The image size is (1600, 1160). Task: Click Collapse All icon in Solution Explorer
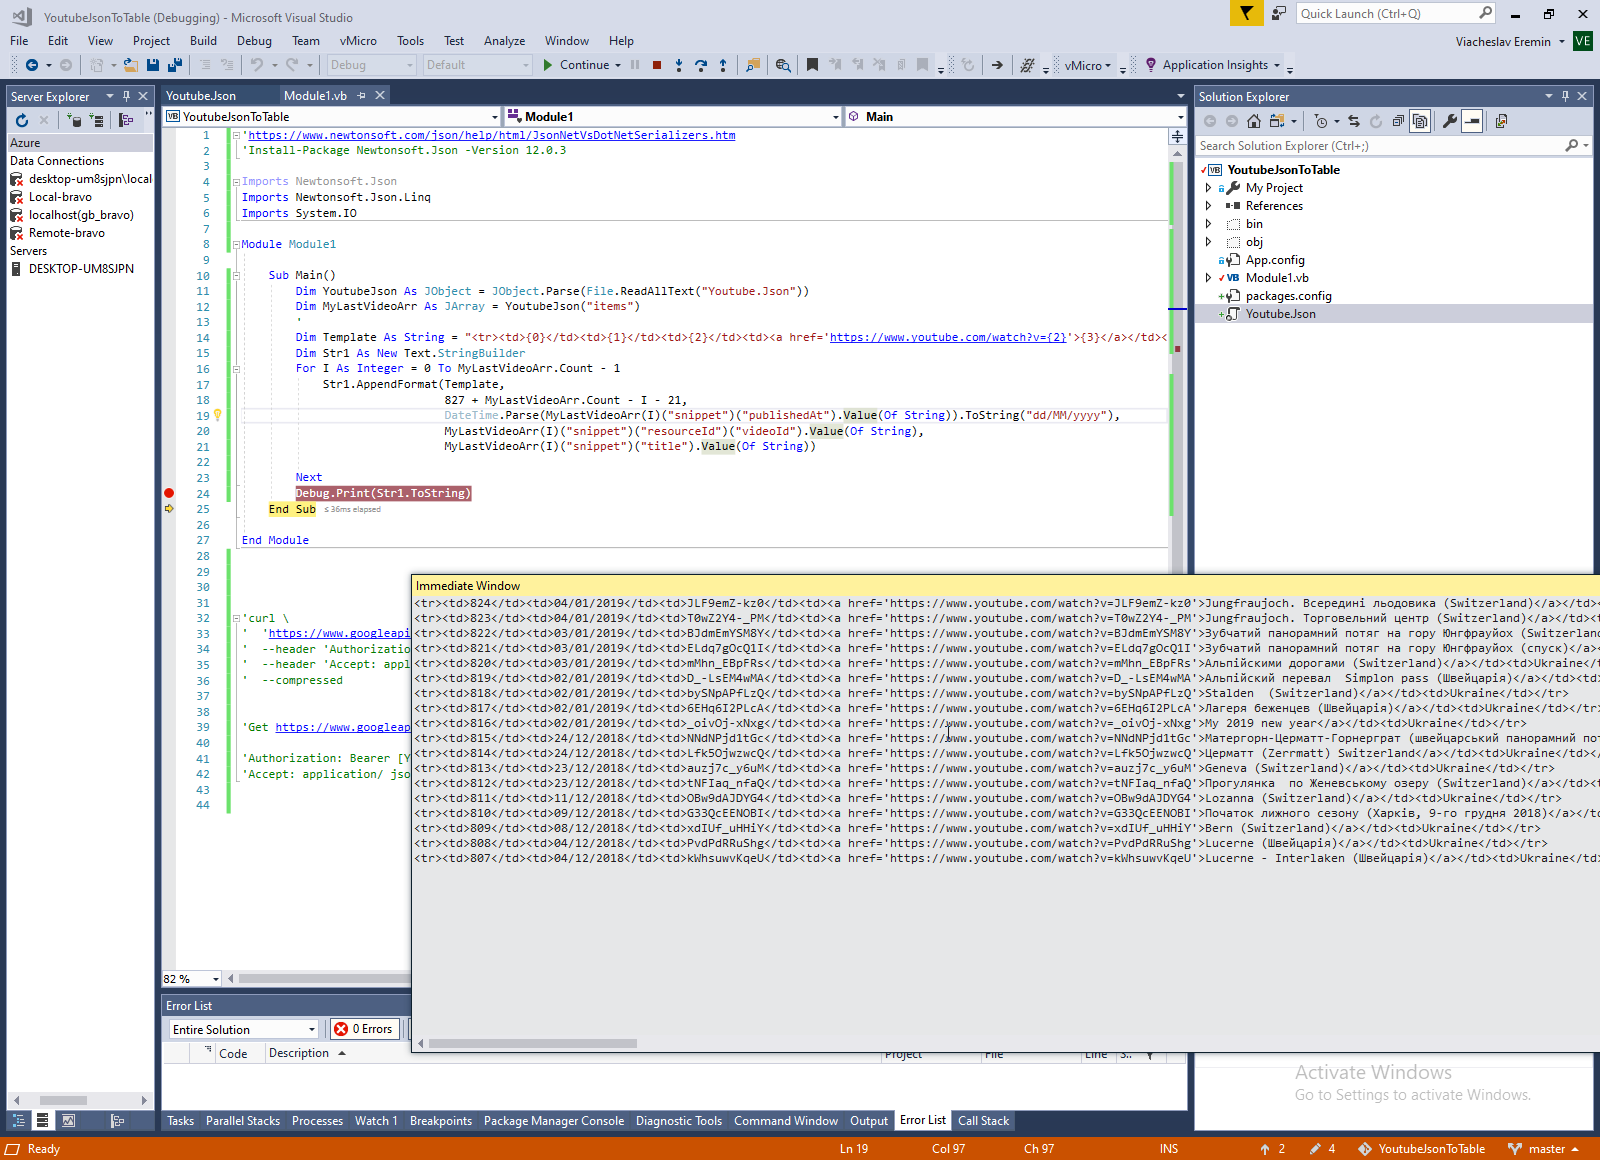[x=1398, y=121]
